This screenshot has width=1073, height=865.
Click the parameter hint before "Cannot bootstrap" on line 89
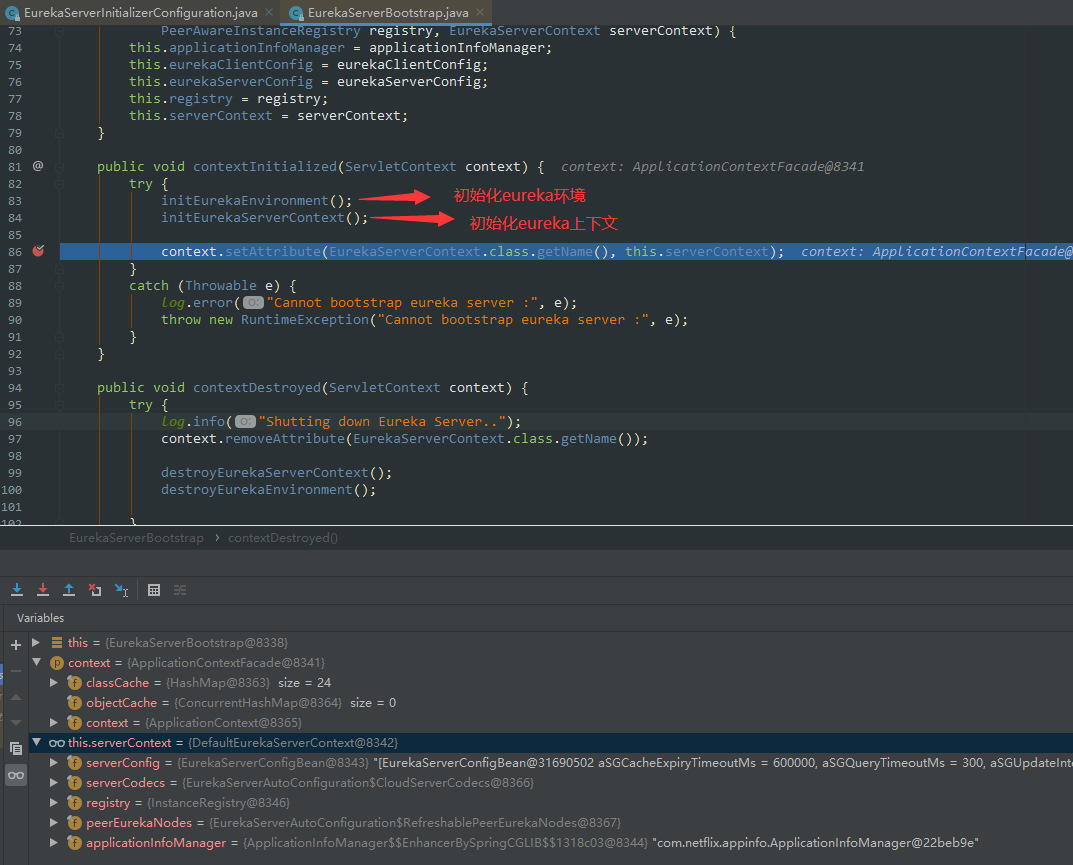253,302
